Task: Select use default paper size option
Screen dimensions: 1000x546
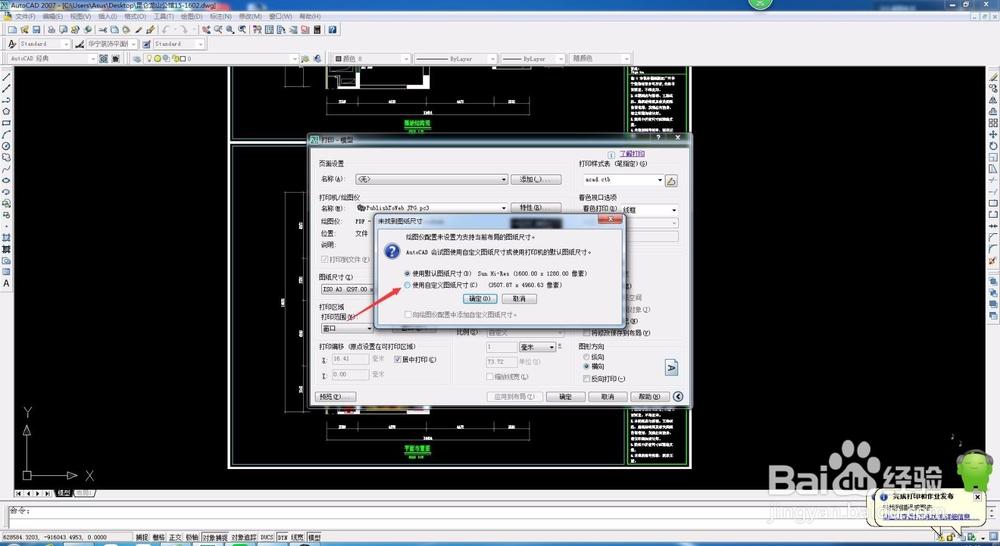Action: point(408,273)
